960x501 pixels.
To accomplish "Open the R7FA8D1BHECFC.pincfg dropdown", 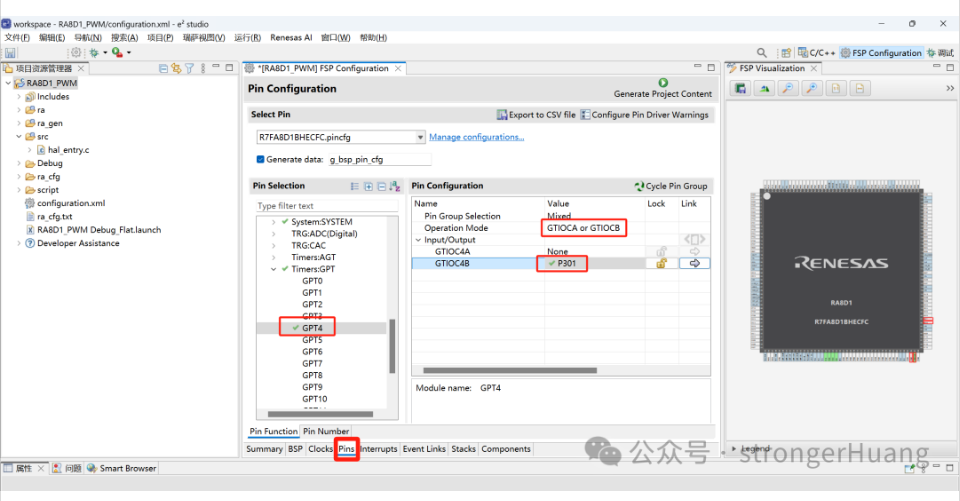I will point(420,137).
